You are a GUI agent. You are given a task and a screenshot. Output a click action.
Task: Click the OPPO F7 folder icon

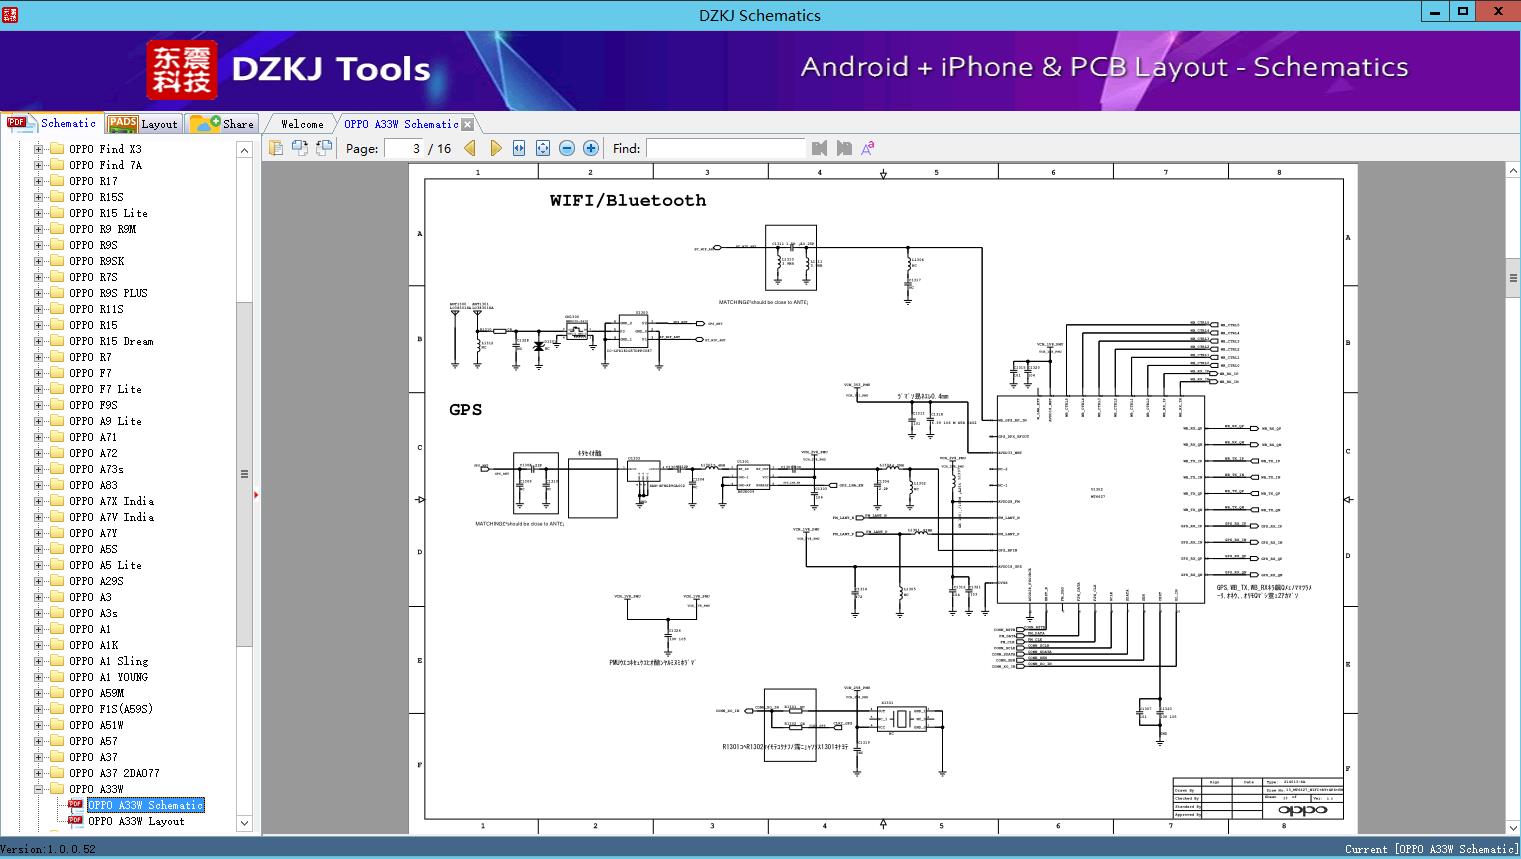(57, 373)
